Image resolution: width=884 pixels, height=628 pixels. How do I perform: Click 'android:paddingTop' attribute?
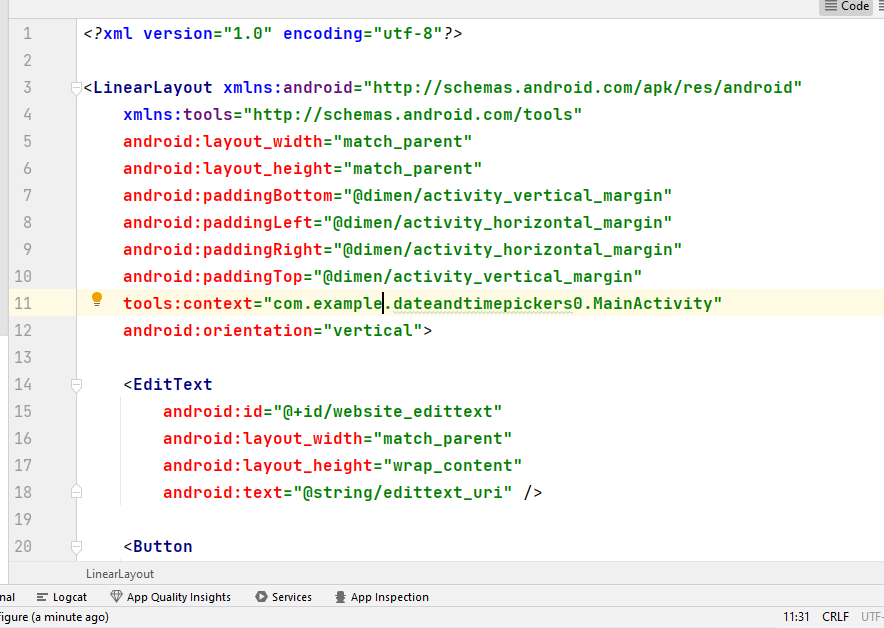tap(213, 277)
